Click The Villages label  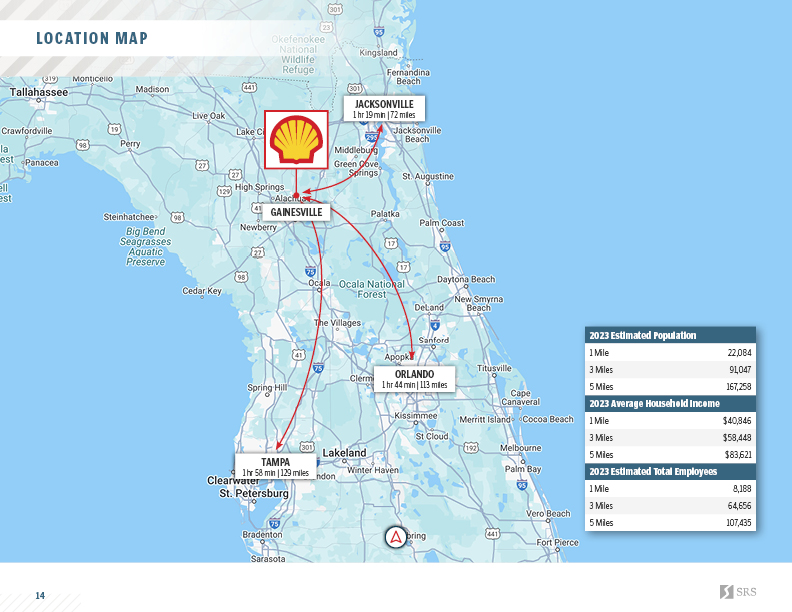337,323
